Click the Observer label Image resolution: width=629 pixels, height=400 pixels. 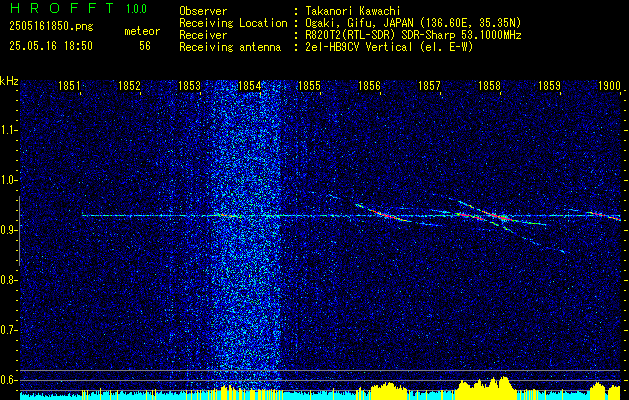[203, 11]
